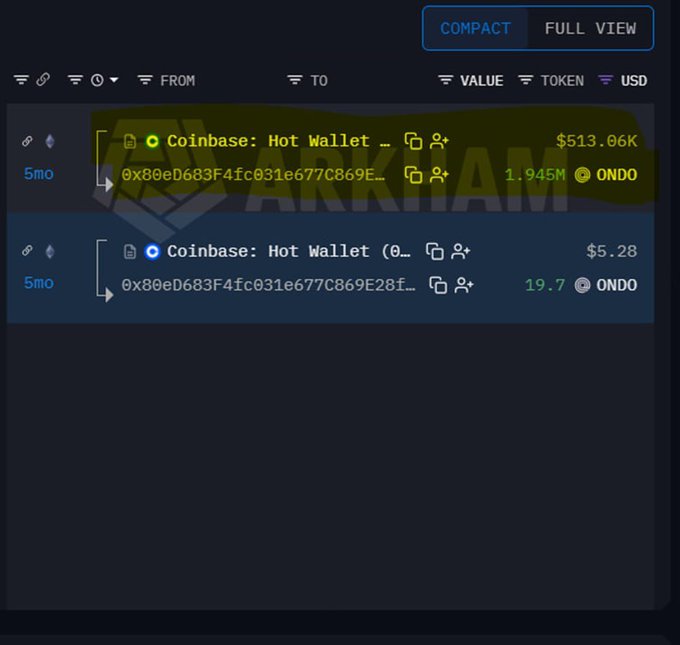Click Coinbase logo in $5.28 row
The height and width of the screenshot is (645, 680).
(x=152, y=252)
